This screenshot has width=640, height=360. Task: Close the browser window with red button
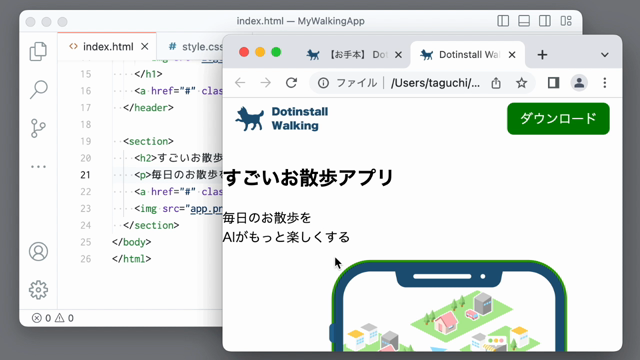(244, 52)
